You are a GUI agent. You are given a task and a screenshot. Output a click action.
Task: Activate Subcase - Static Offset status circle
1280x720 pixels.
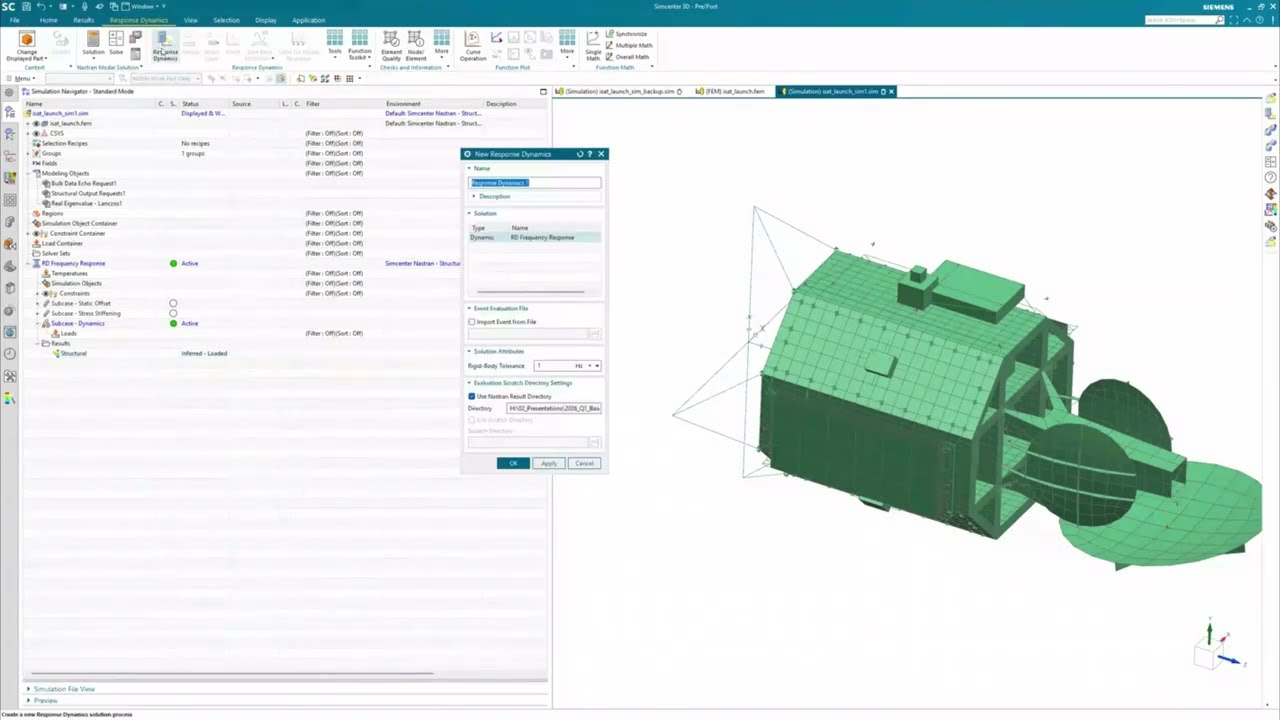click(173, 303)
